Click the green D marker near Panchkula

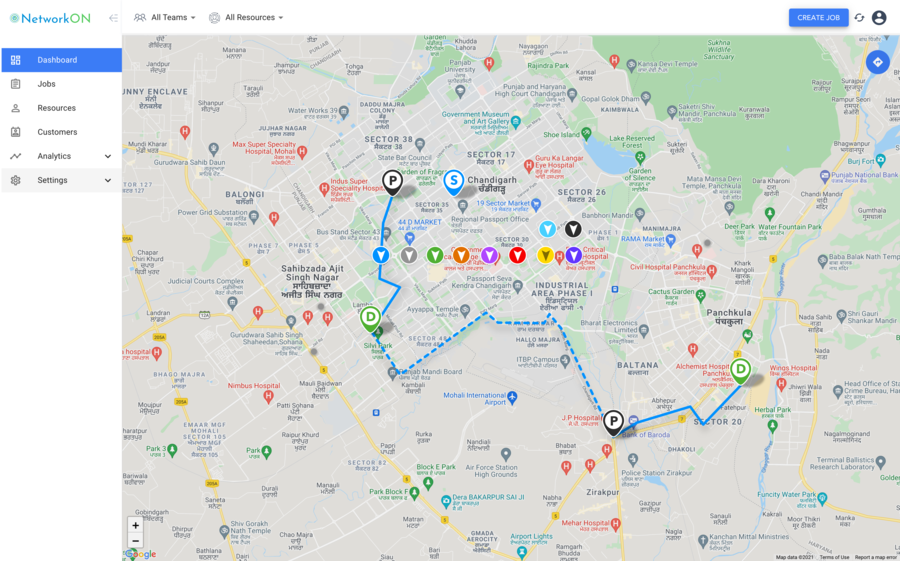(x=740, y=369)
